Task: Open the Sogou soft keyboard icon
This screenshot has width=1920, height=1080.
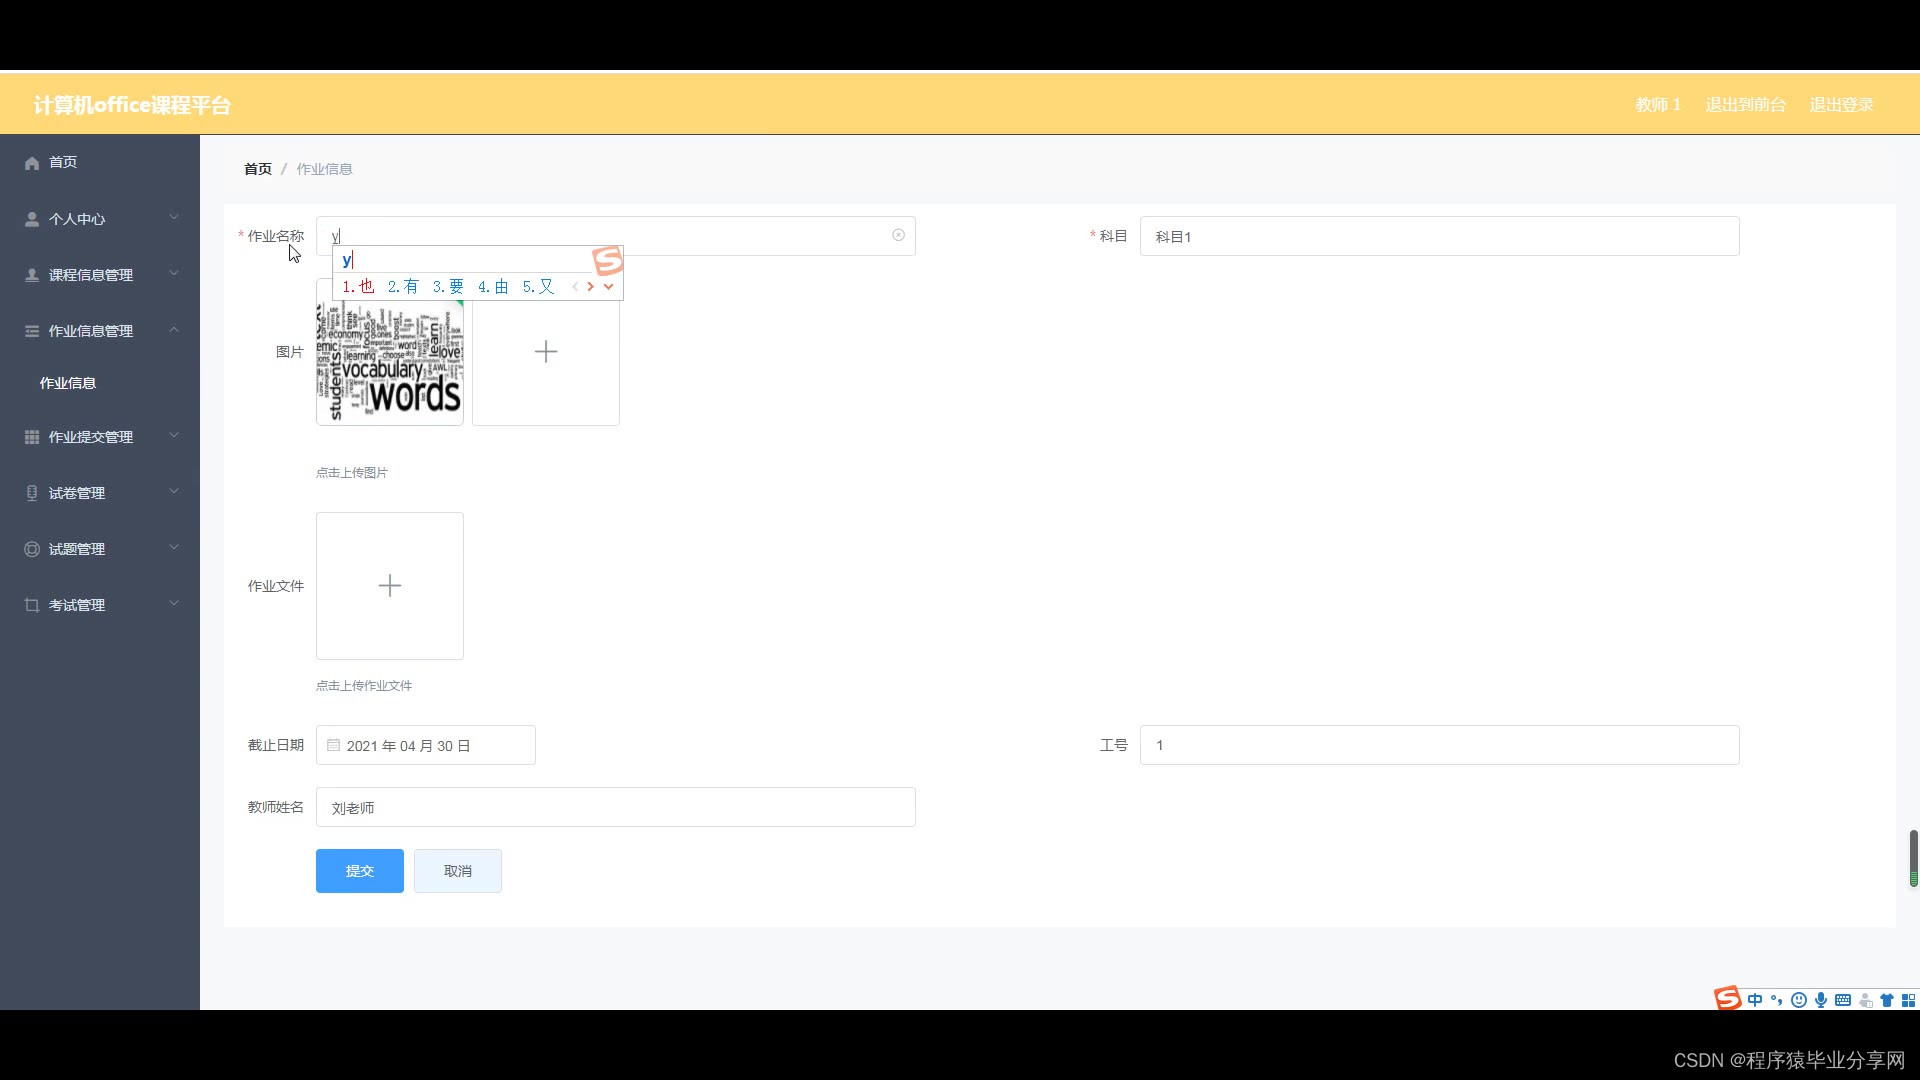Action: tap(1843, 1000)
